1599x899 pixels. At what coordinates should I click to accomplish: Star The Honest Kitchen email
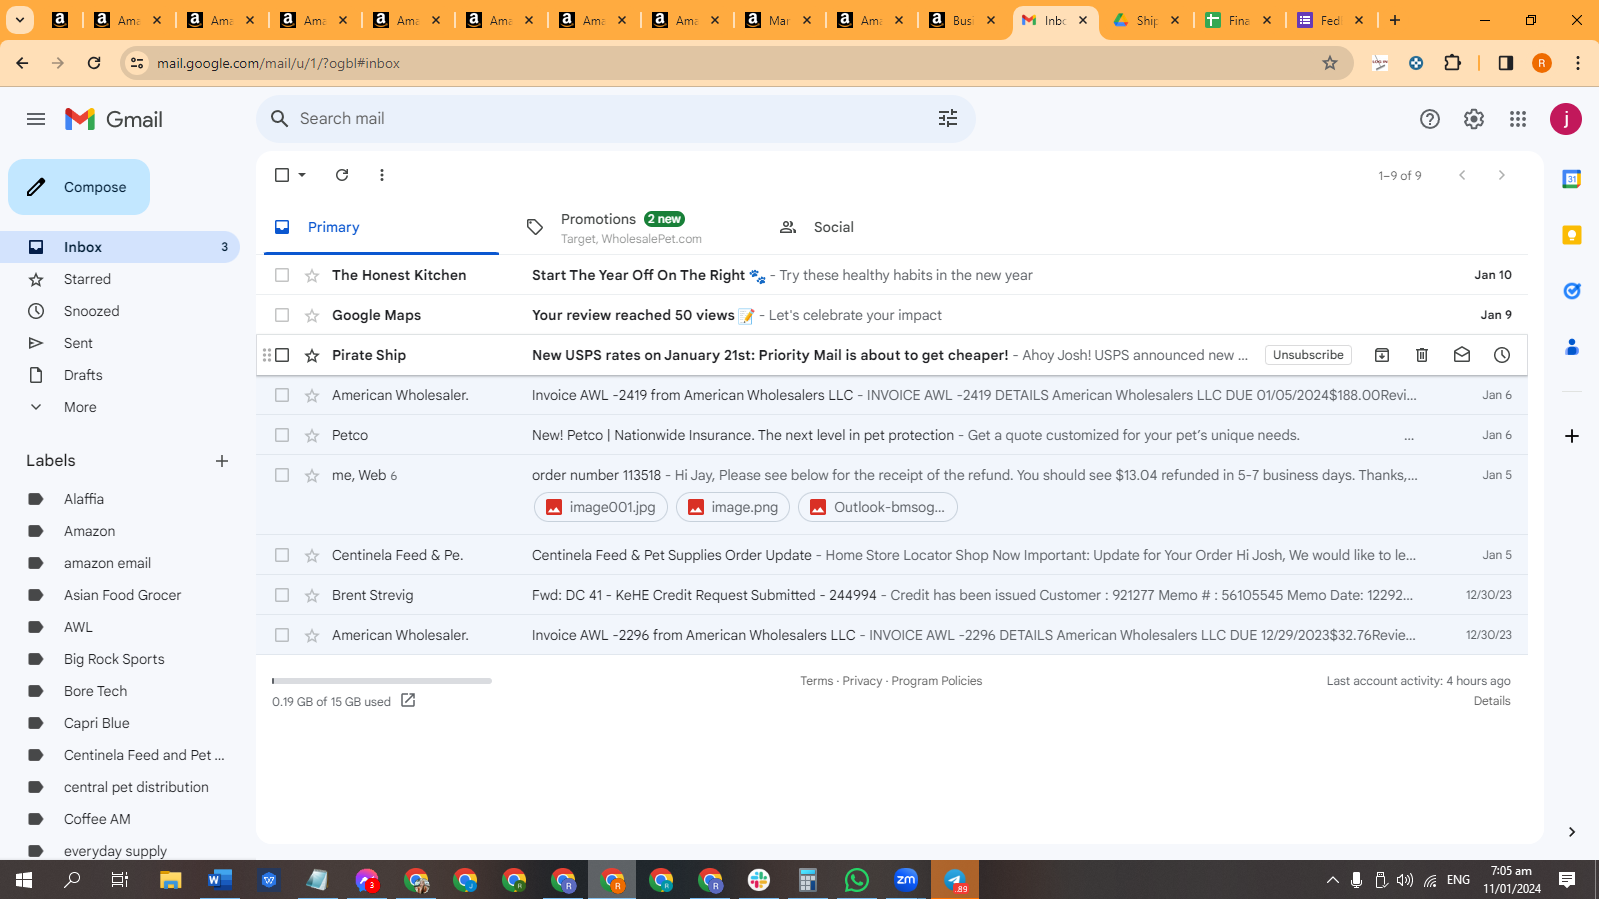click(x=312, y=275)
